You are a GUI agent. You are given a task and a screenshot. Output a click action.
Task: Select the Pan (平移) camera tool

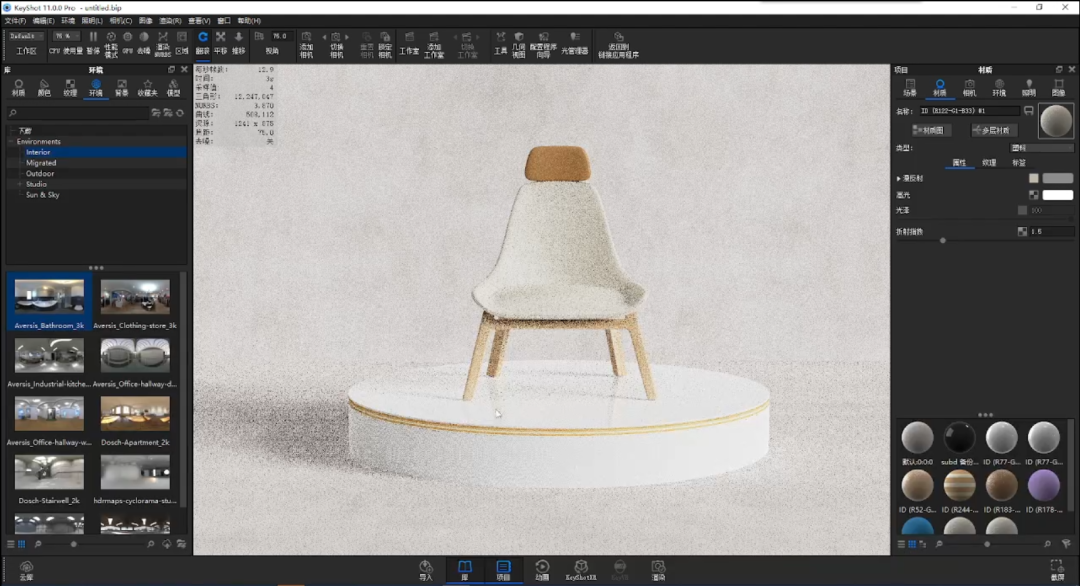click(220, 43)
